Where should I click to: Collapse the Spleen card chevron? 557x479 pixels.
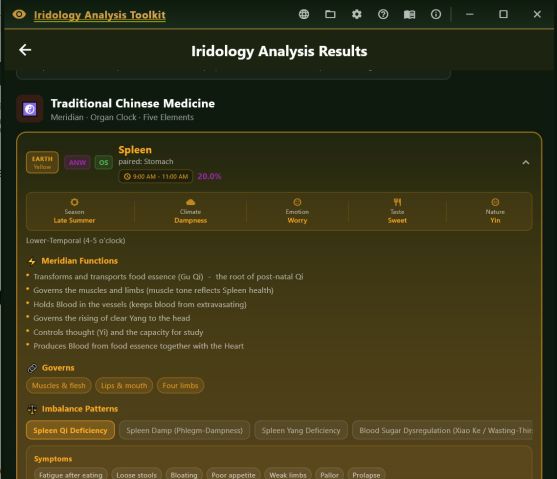click(x=526, y=163)
